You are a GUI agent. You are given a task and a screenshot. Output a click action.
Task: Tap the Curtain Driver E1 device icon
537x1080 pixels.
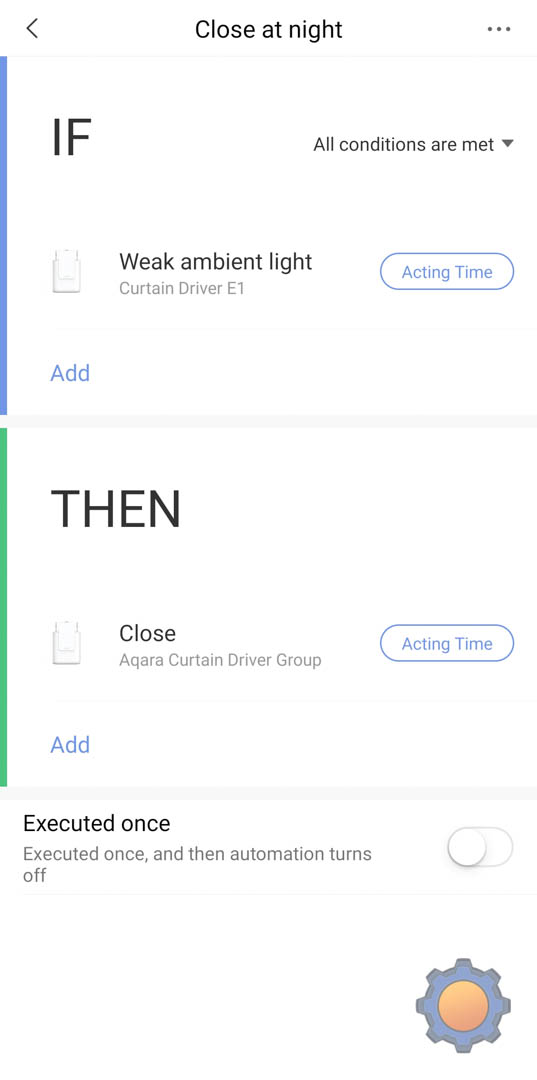point(67,272)
